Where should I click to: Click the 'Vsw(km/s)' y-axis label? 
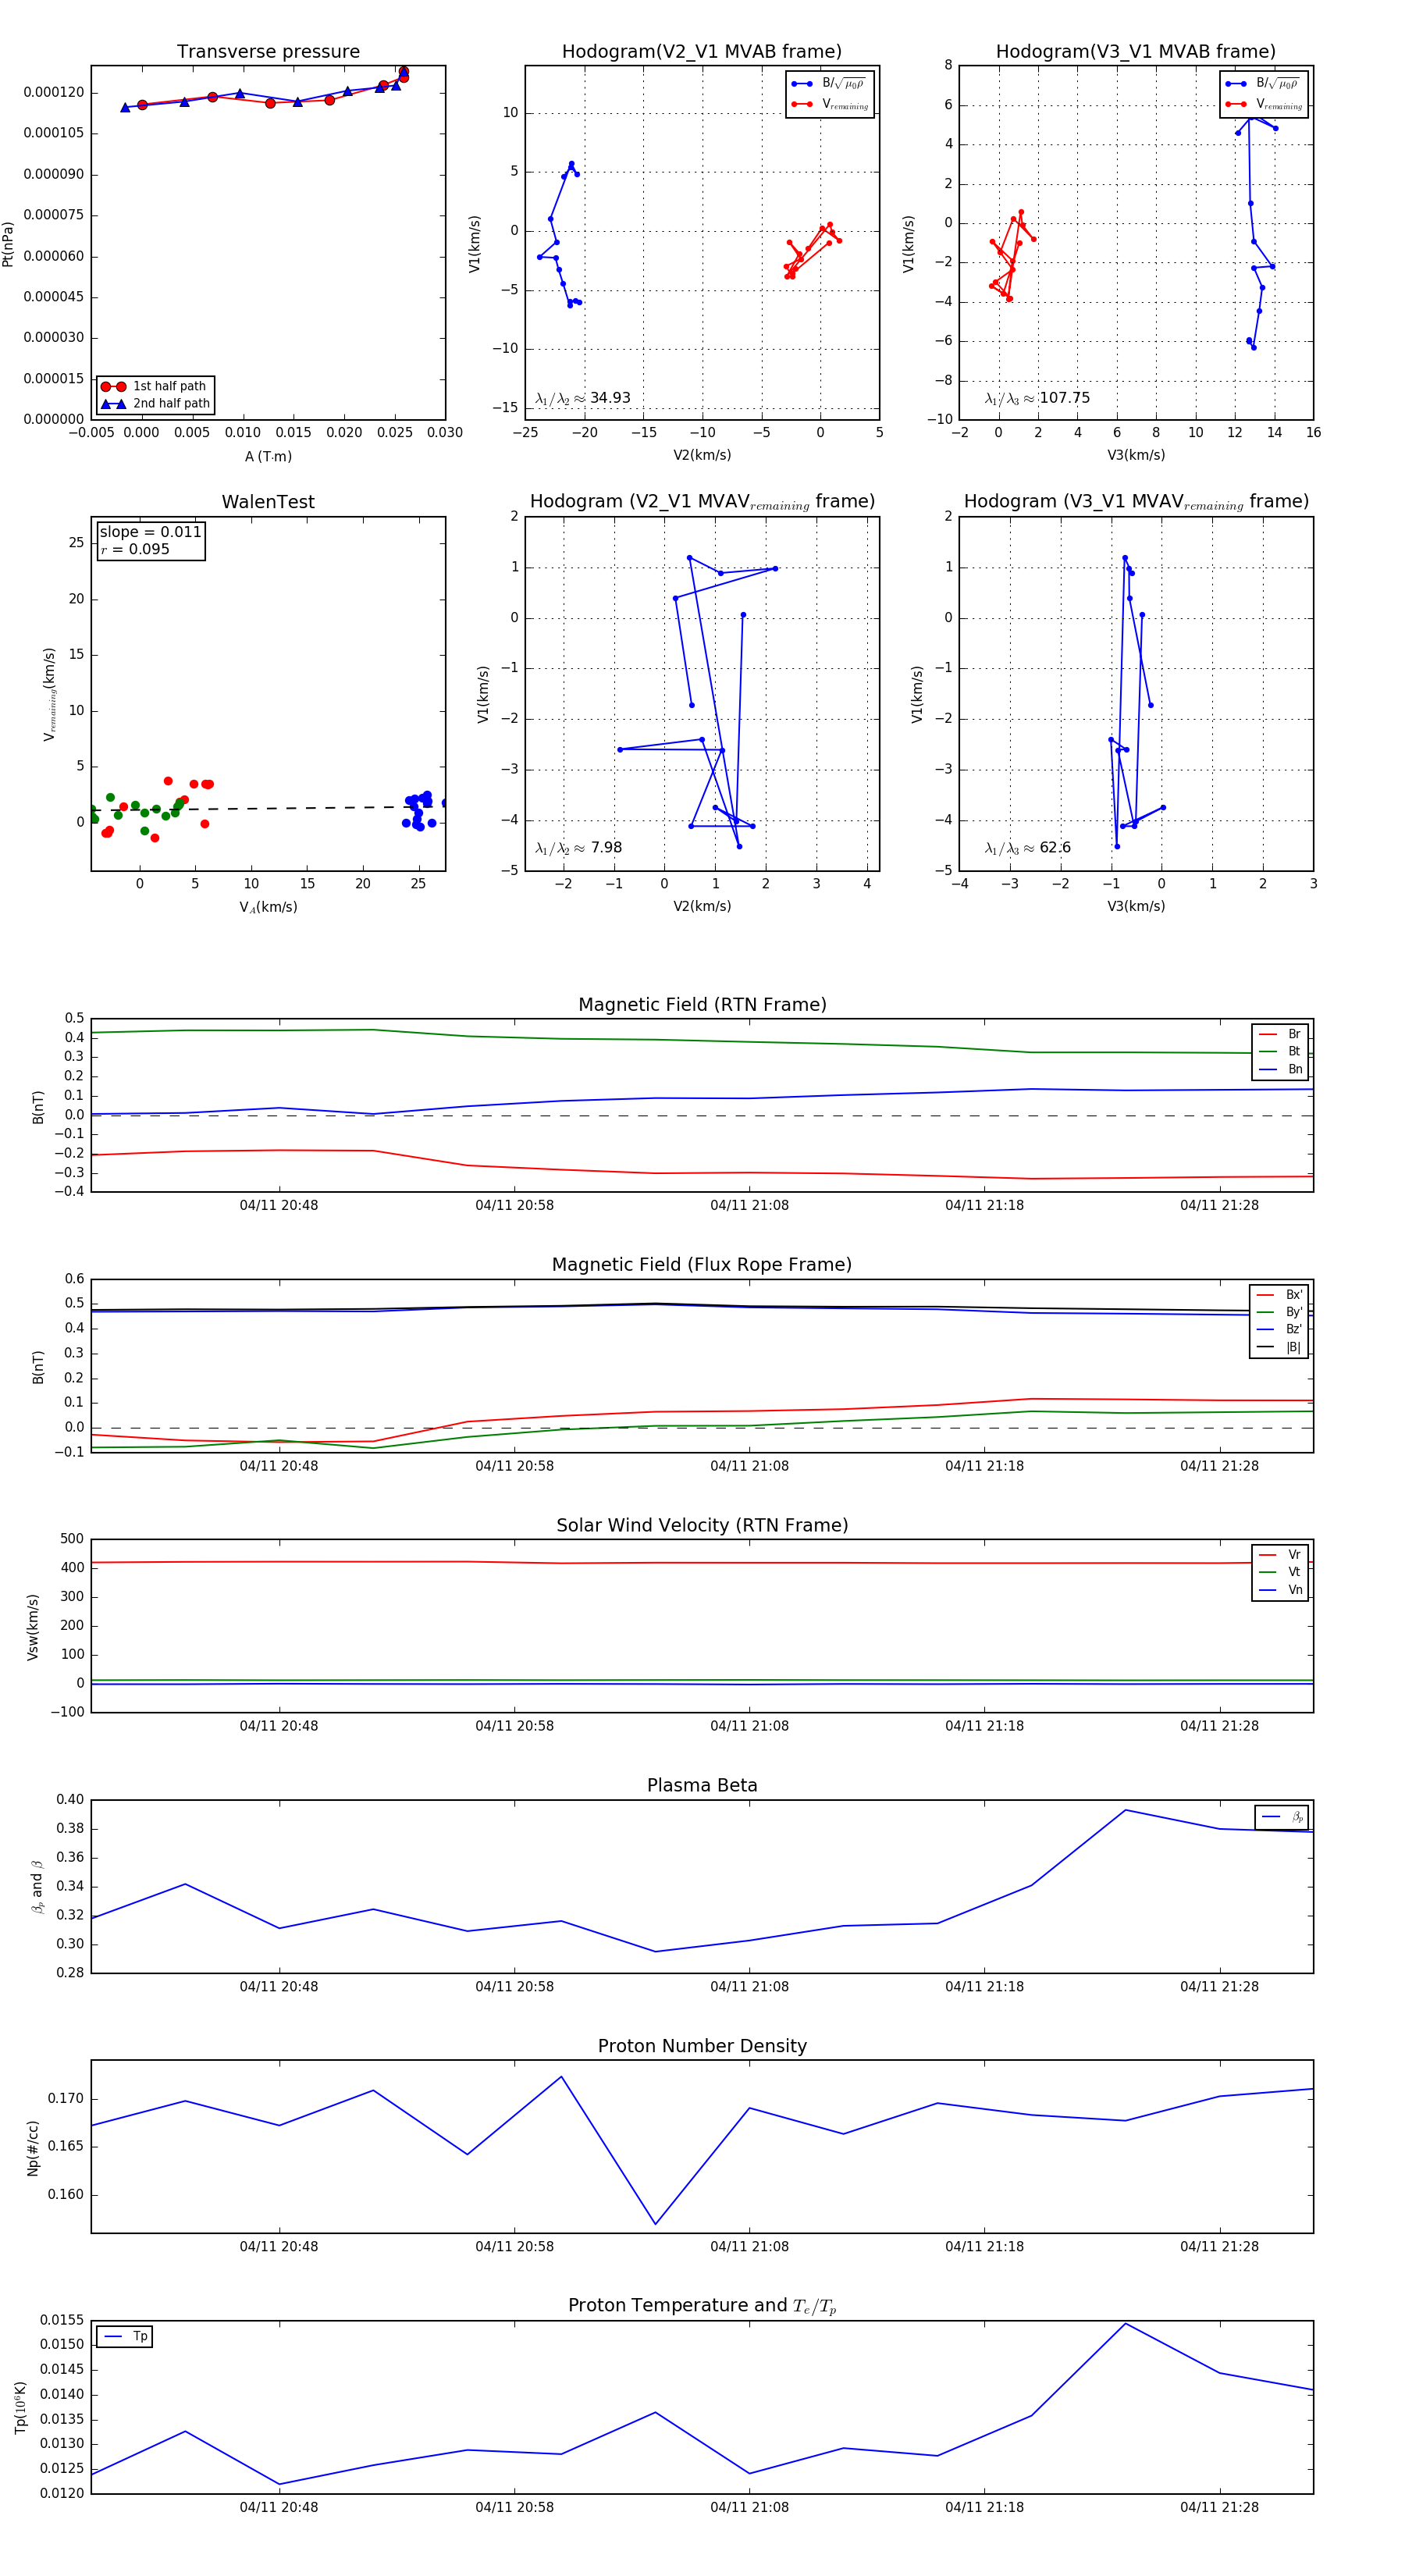pos(33,1626)
